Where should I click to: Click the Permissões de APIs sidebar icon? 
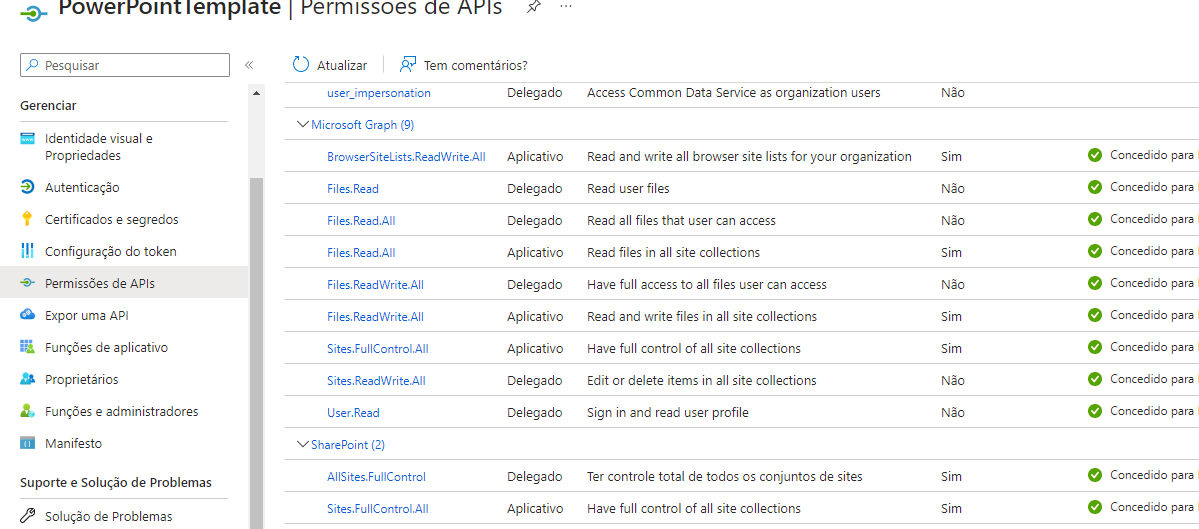[x=28, y=283]
